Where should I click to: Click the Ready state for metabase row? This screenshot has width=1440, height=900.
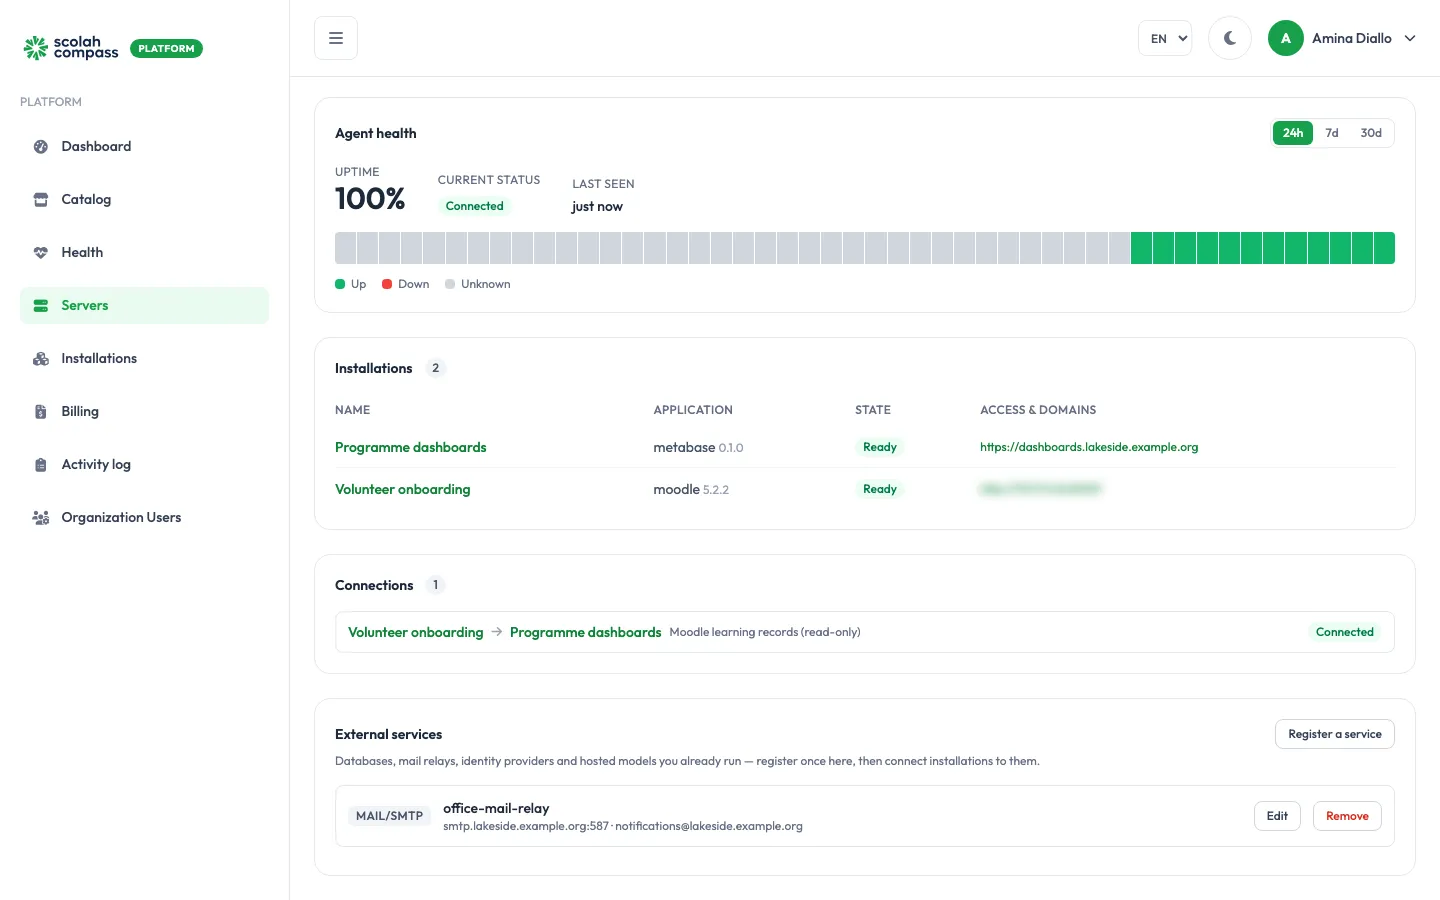[x=880, y=447]
